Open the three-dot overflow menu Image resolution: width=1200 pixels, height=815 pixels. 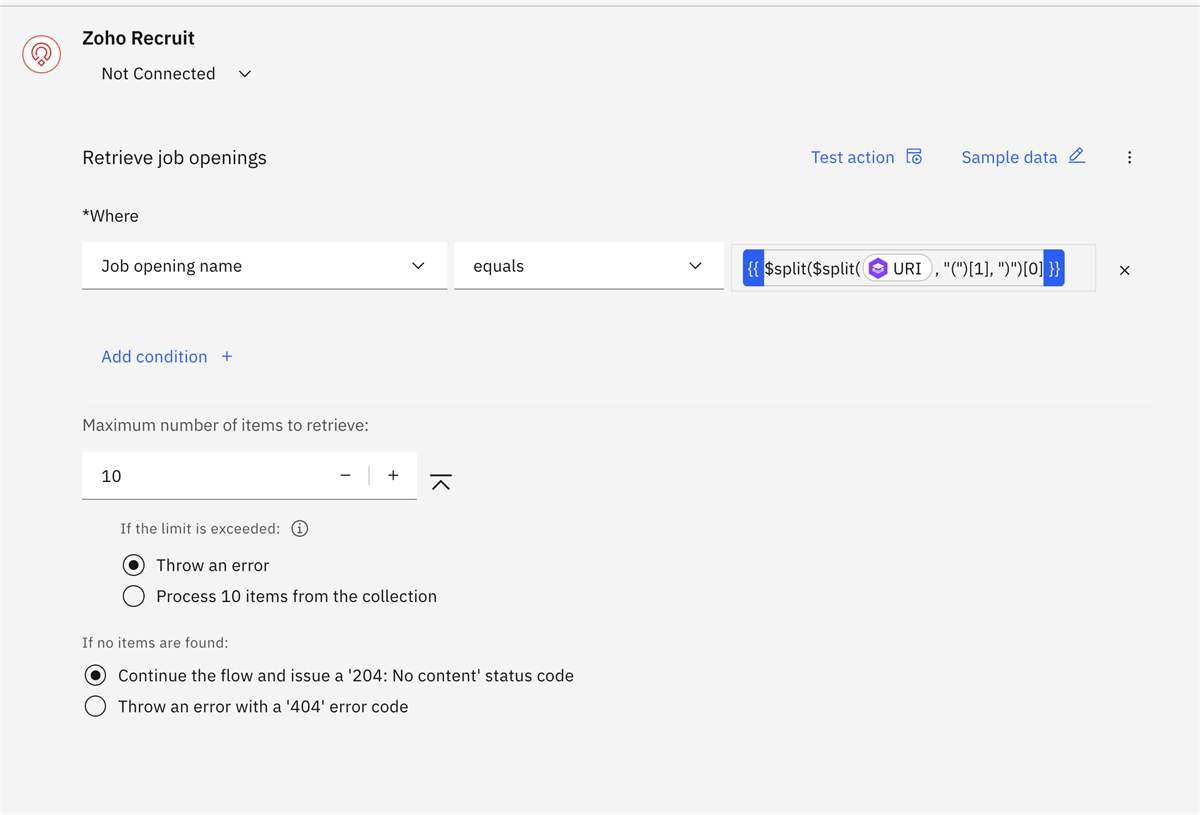click(1129, 157)
